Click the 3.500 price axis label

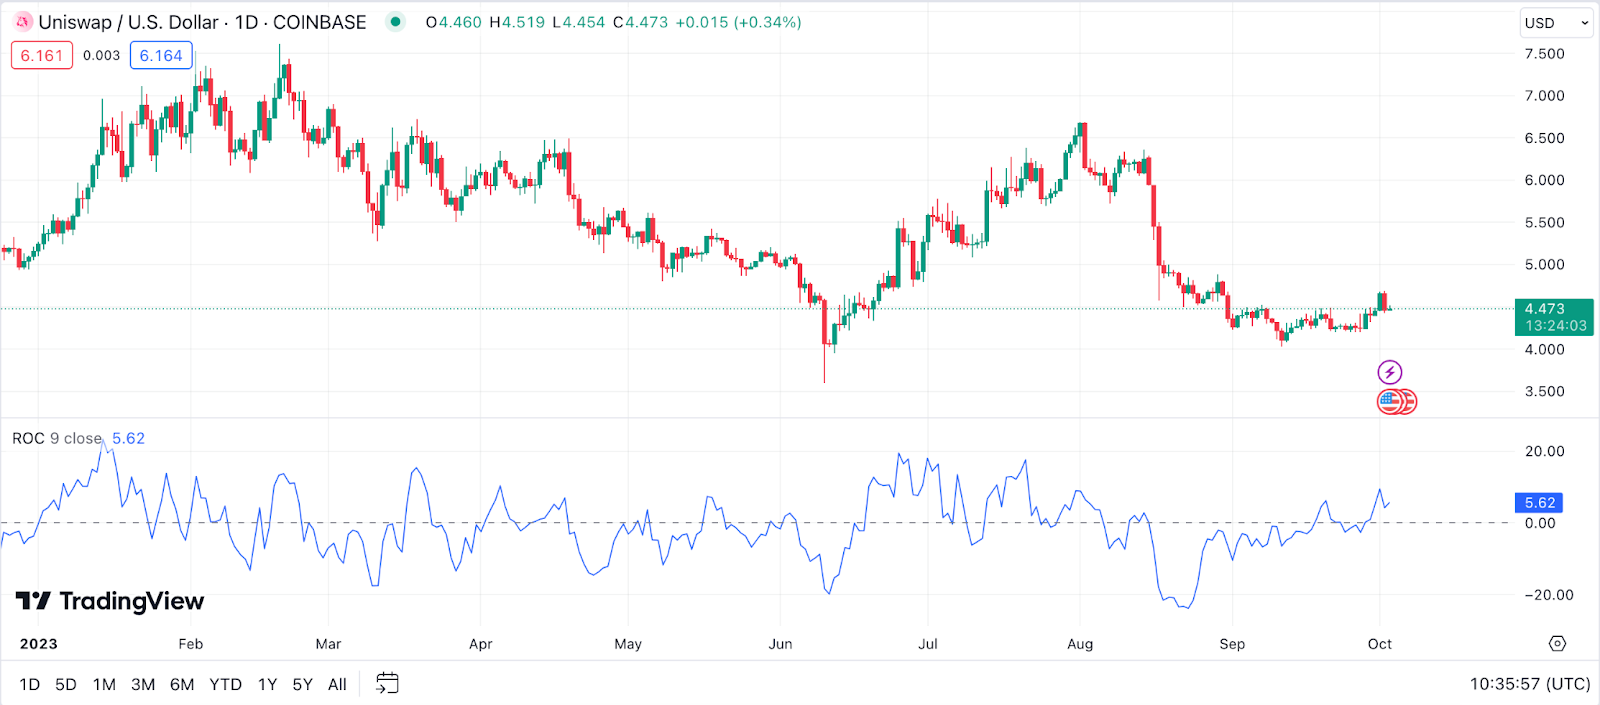pyautogui.click(x=1544, y=391)
